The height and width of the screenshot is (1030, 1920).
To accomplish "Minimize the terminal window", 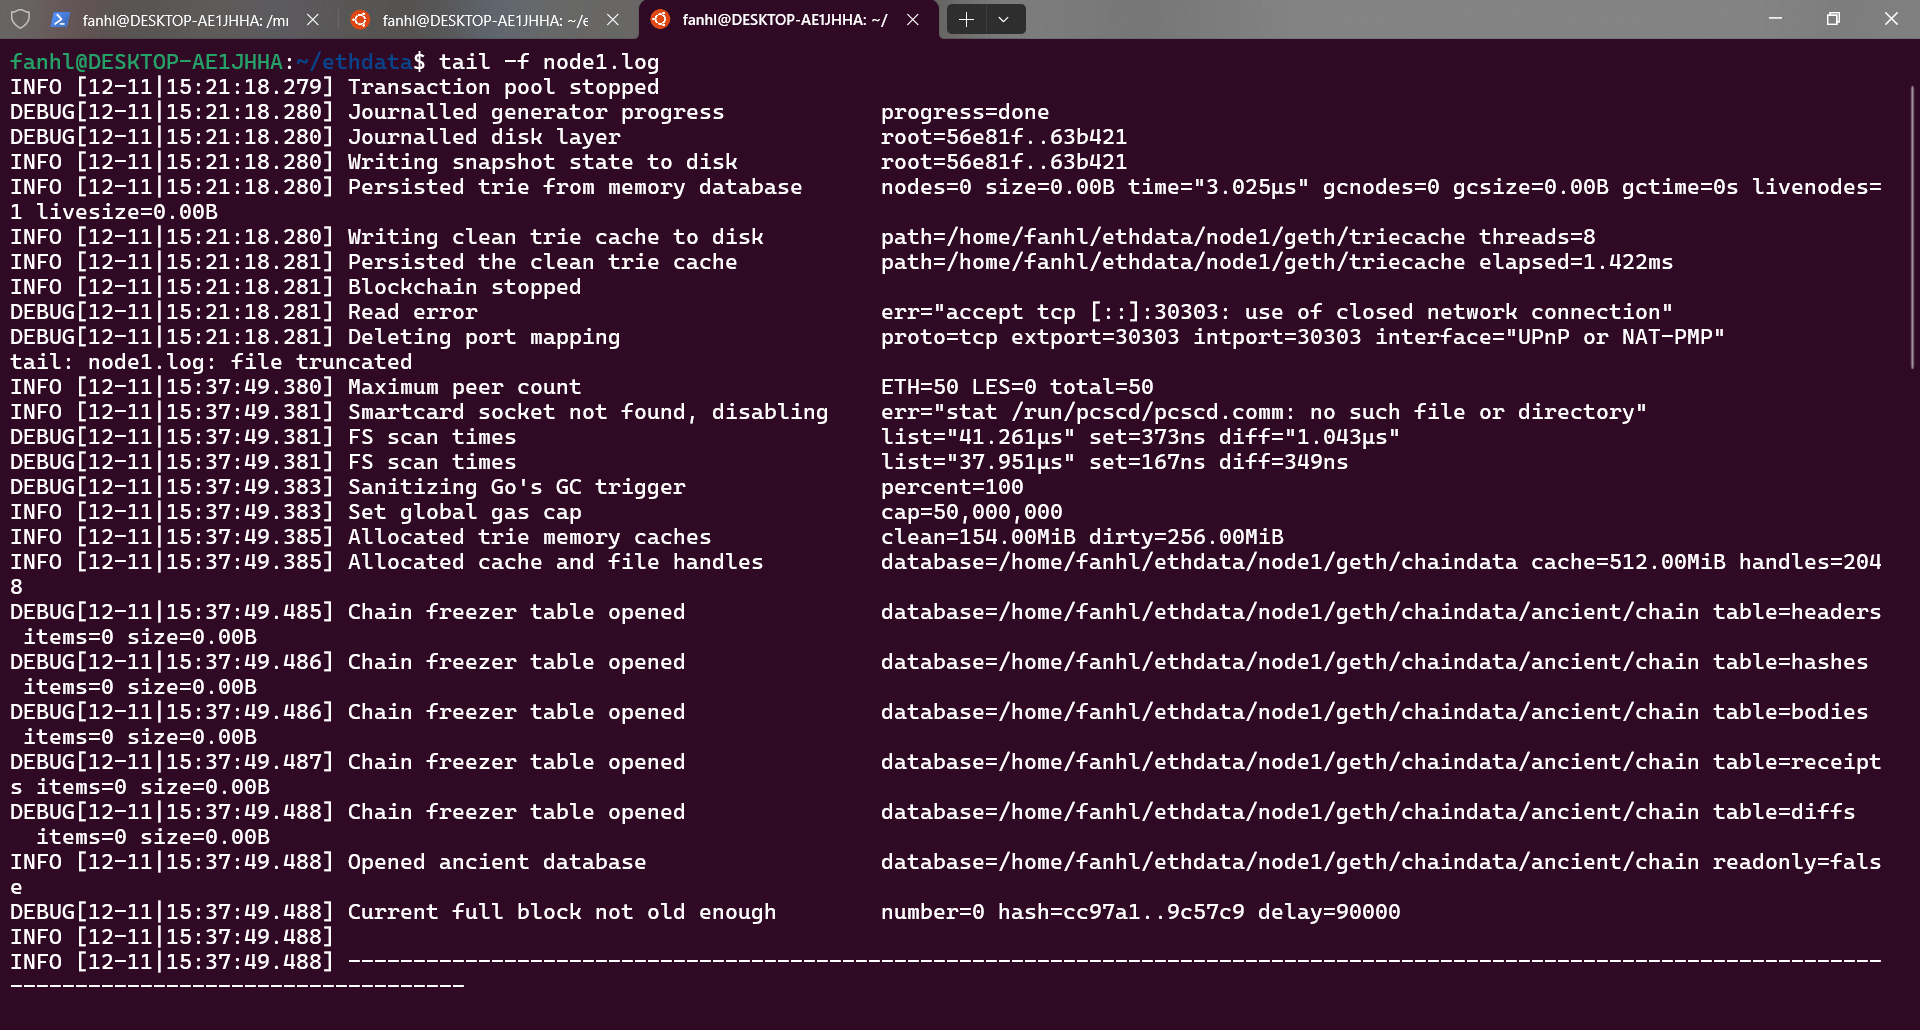I will click(x=1776, y=19).
